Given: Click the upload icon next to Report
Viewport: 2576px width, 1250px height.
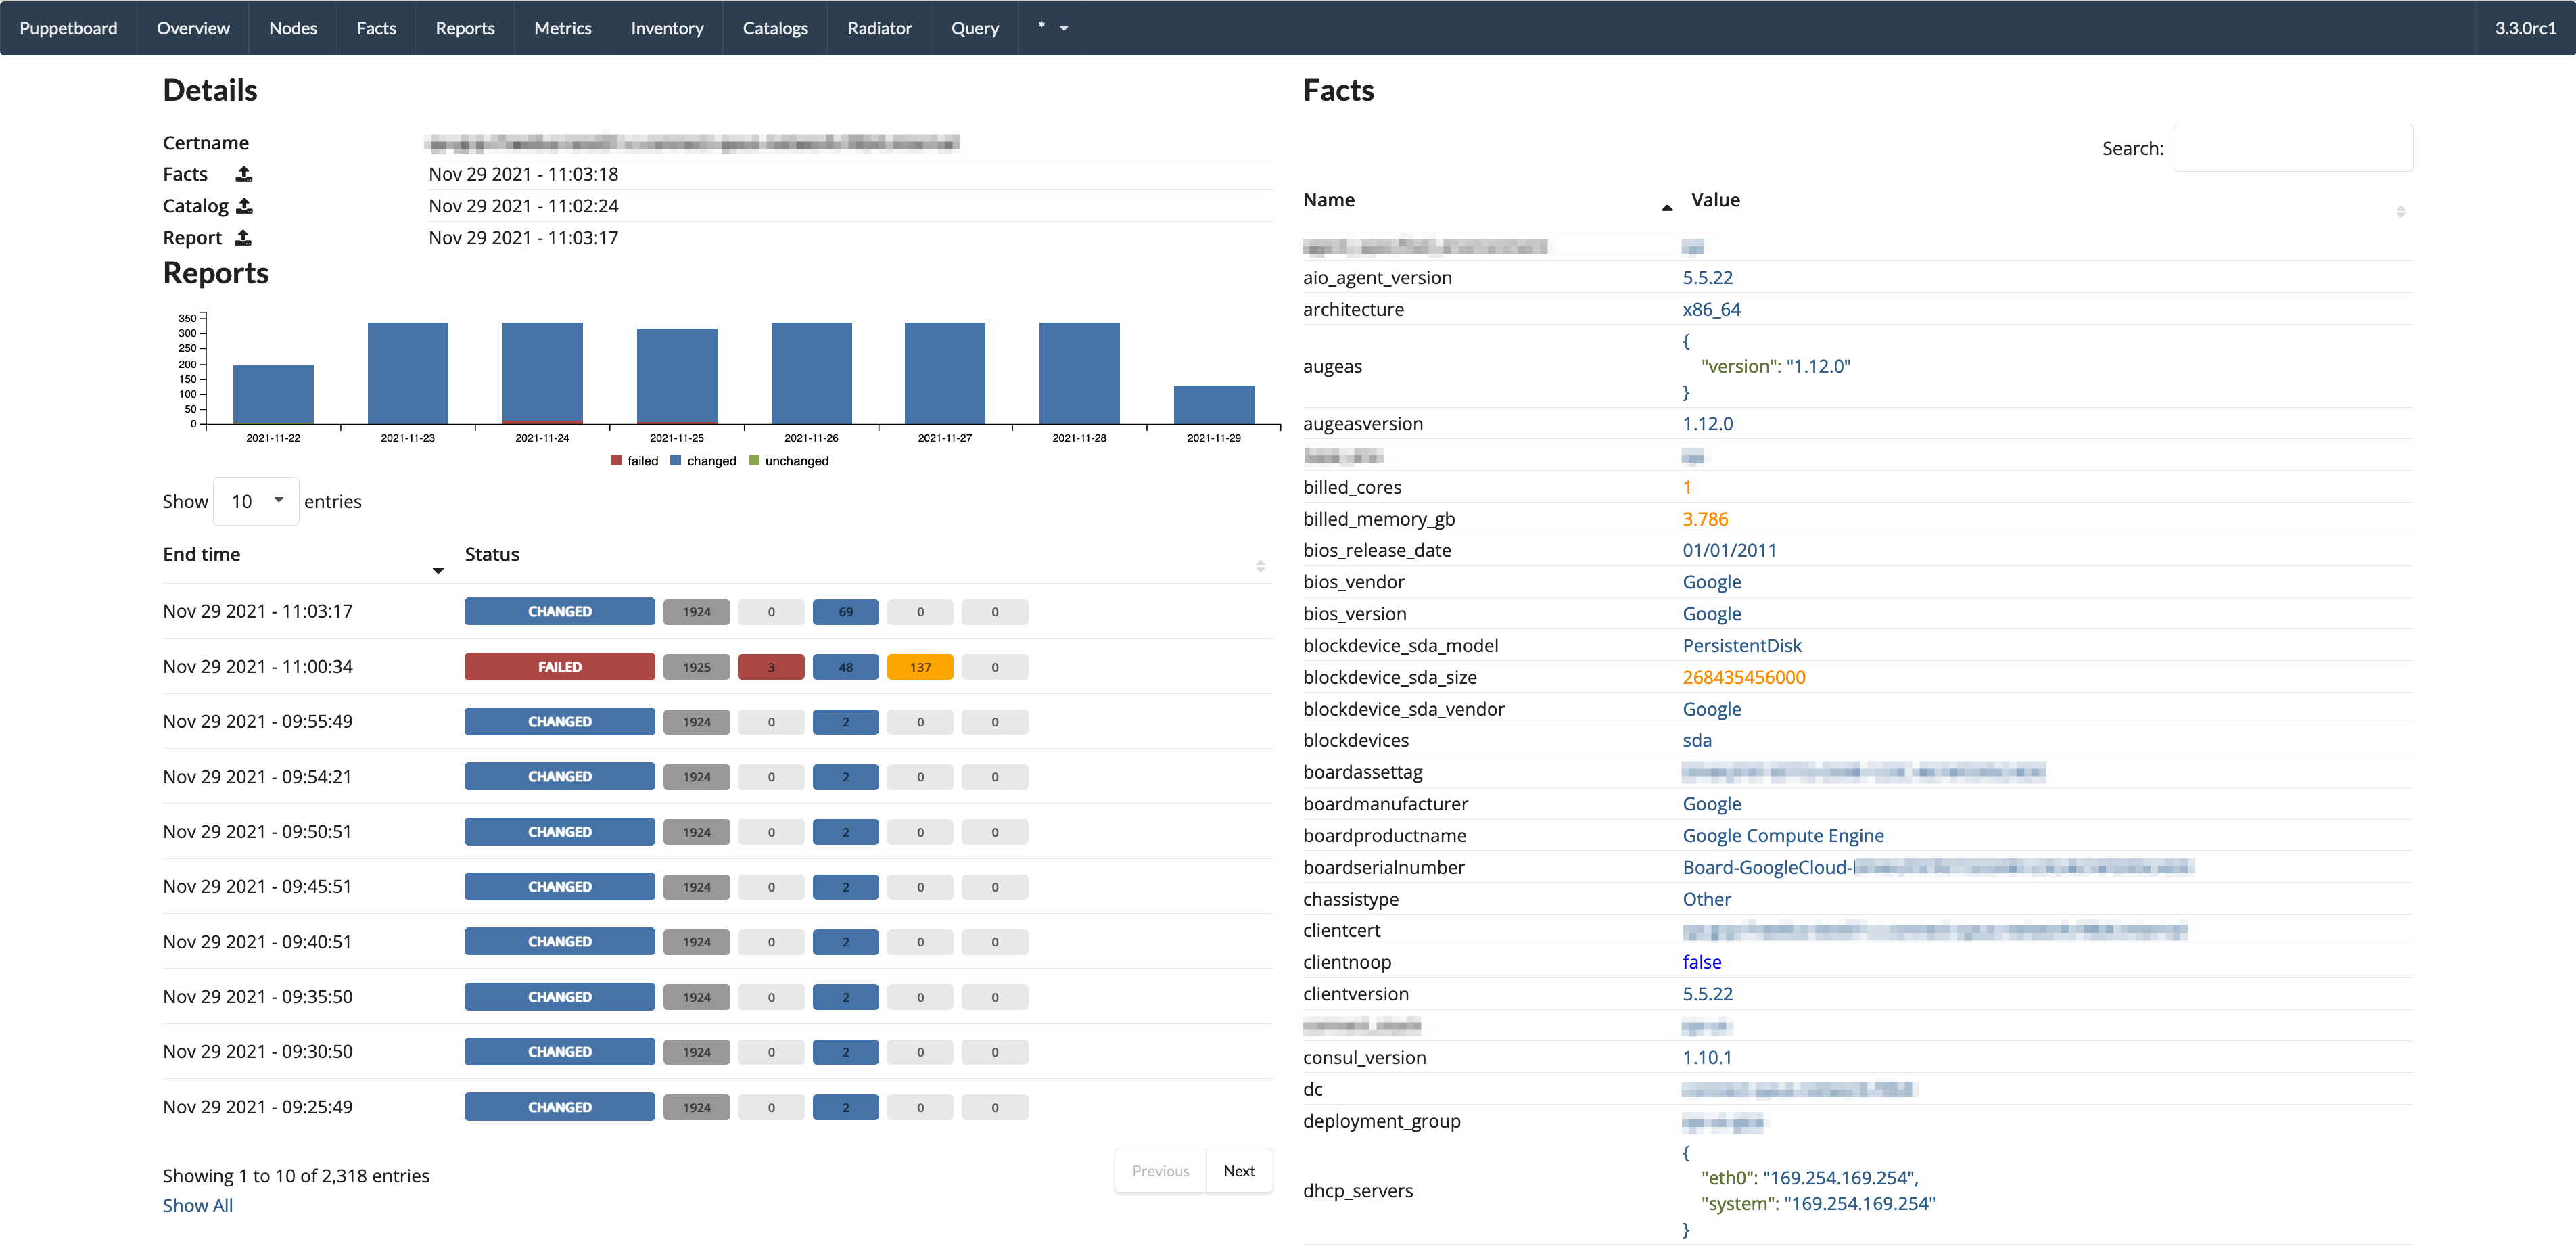Looking at the screenshot, I should 243,238.
